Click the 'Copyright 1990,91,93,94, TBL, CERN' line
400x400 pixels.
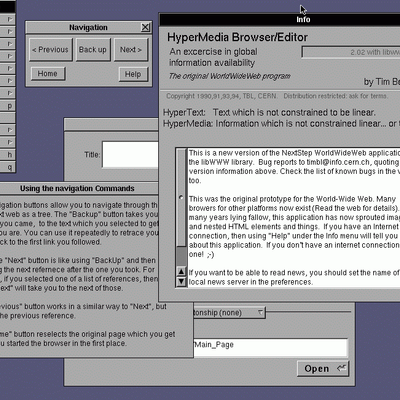221,96
